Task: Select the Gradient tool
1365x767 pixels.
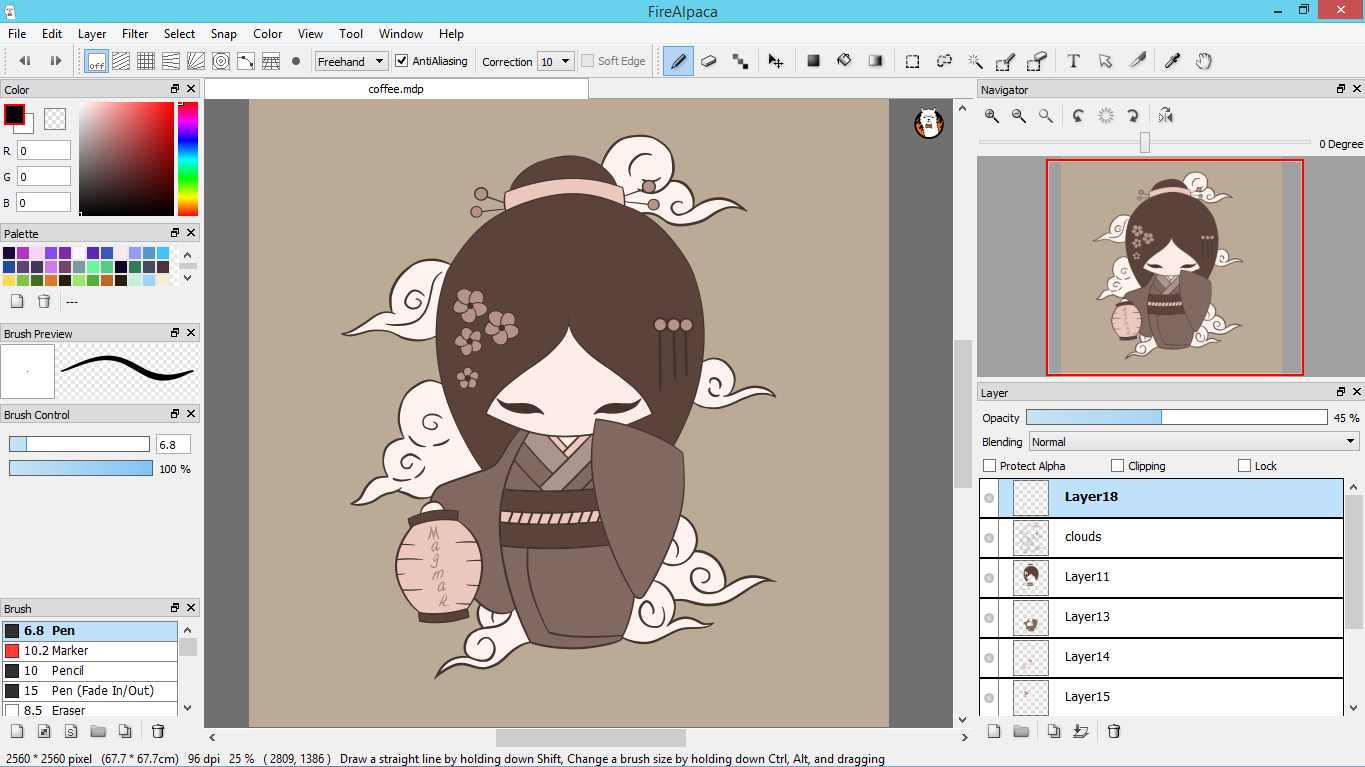Action: click(x=876, y=61)
